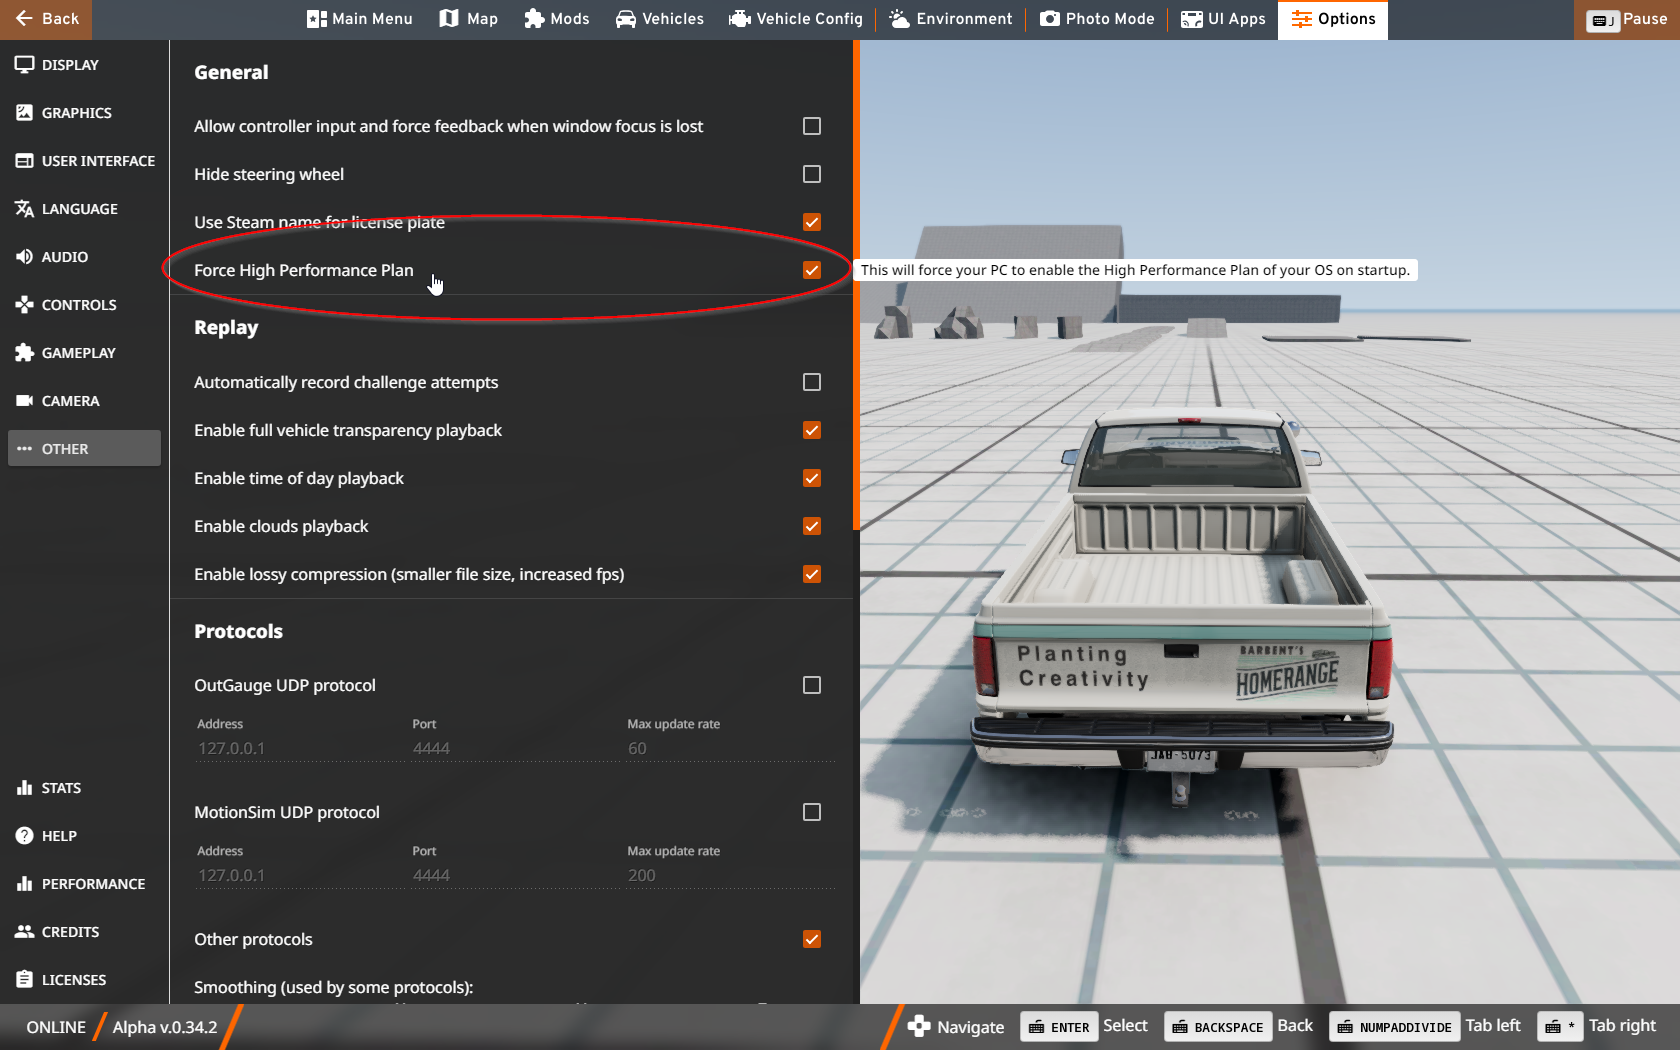Image resolution: width=1680 pixels, height=1050 pixels.
Task: Click the Tab left hint
Action: point(1425,1027)
